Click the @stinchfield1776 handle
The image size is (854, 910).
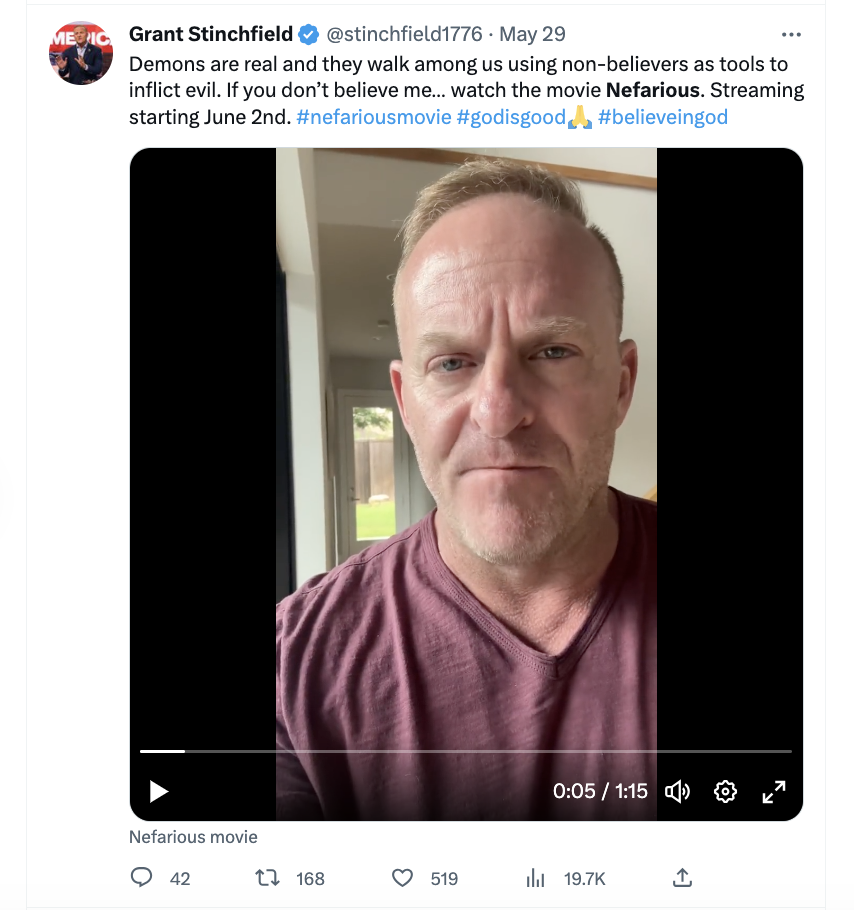404,34
